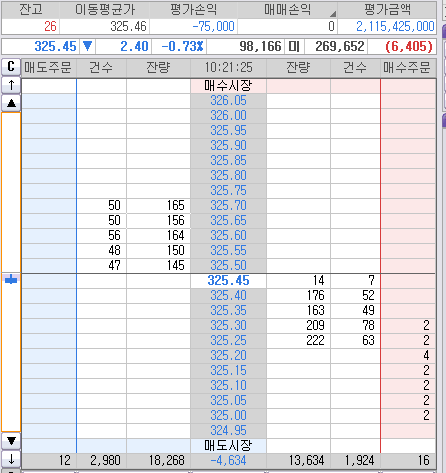Select price 325.90 in the ladder

click(228, 146)
